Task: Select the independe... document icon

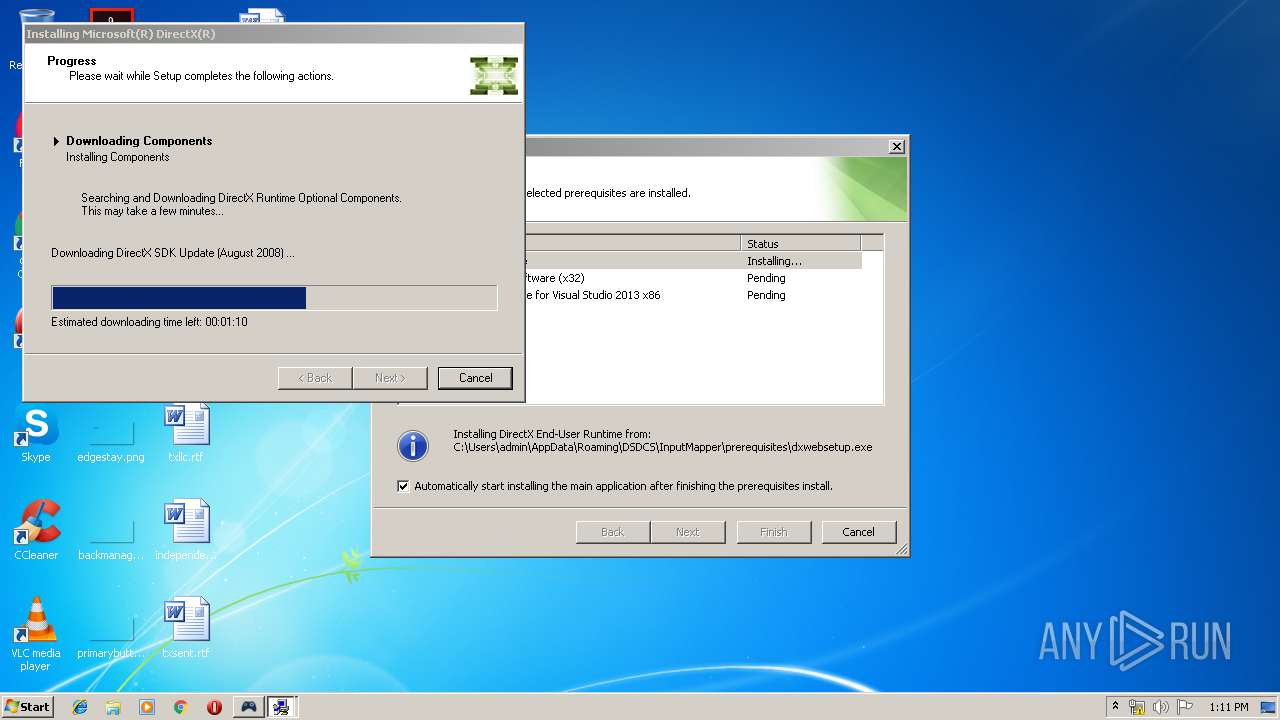Action: pos(186,530)
